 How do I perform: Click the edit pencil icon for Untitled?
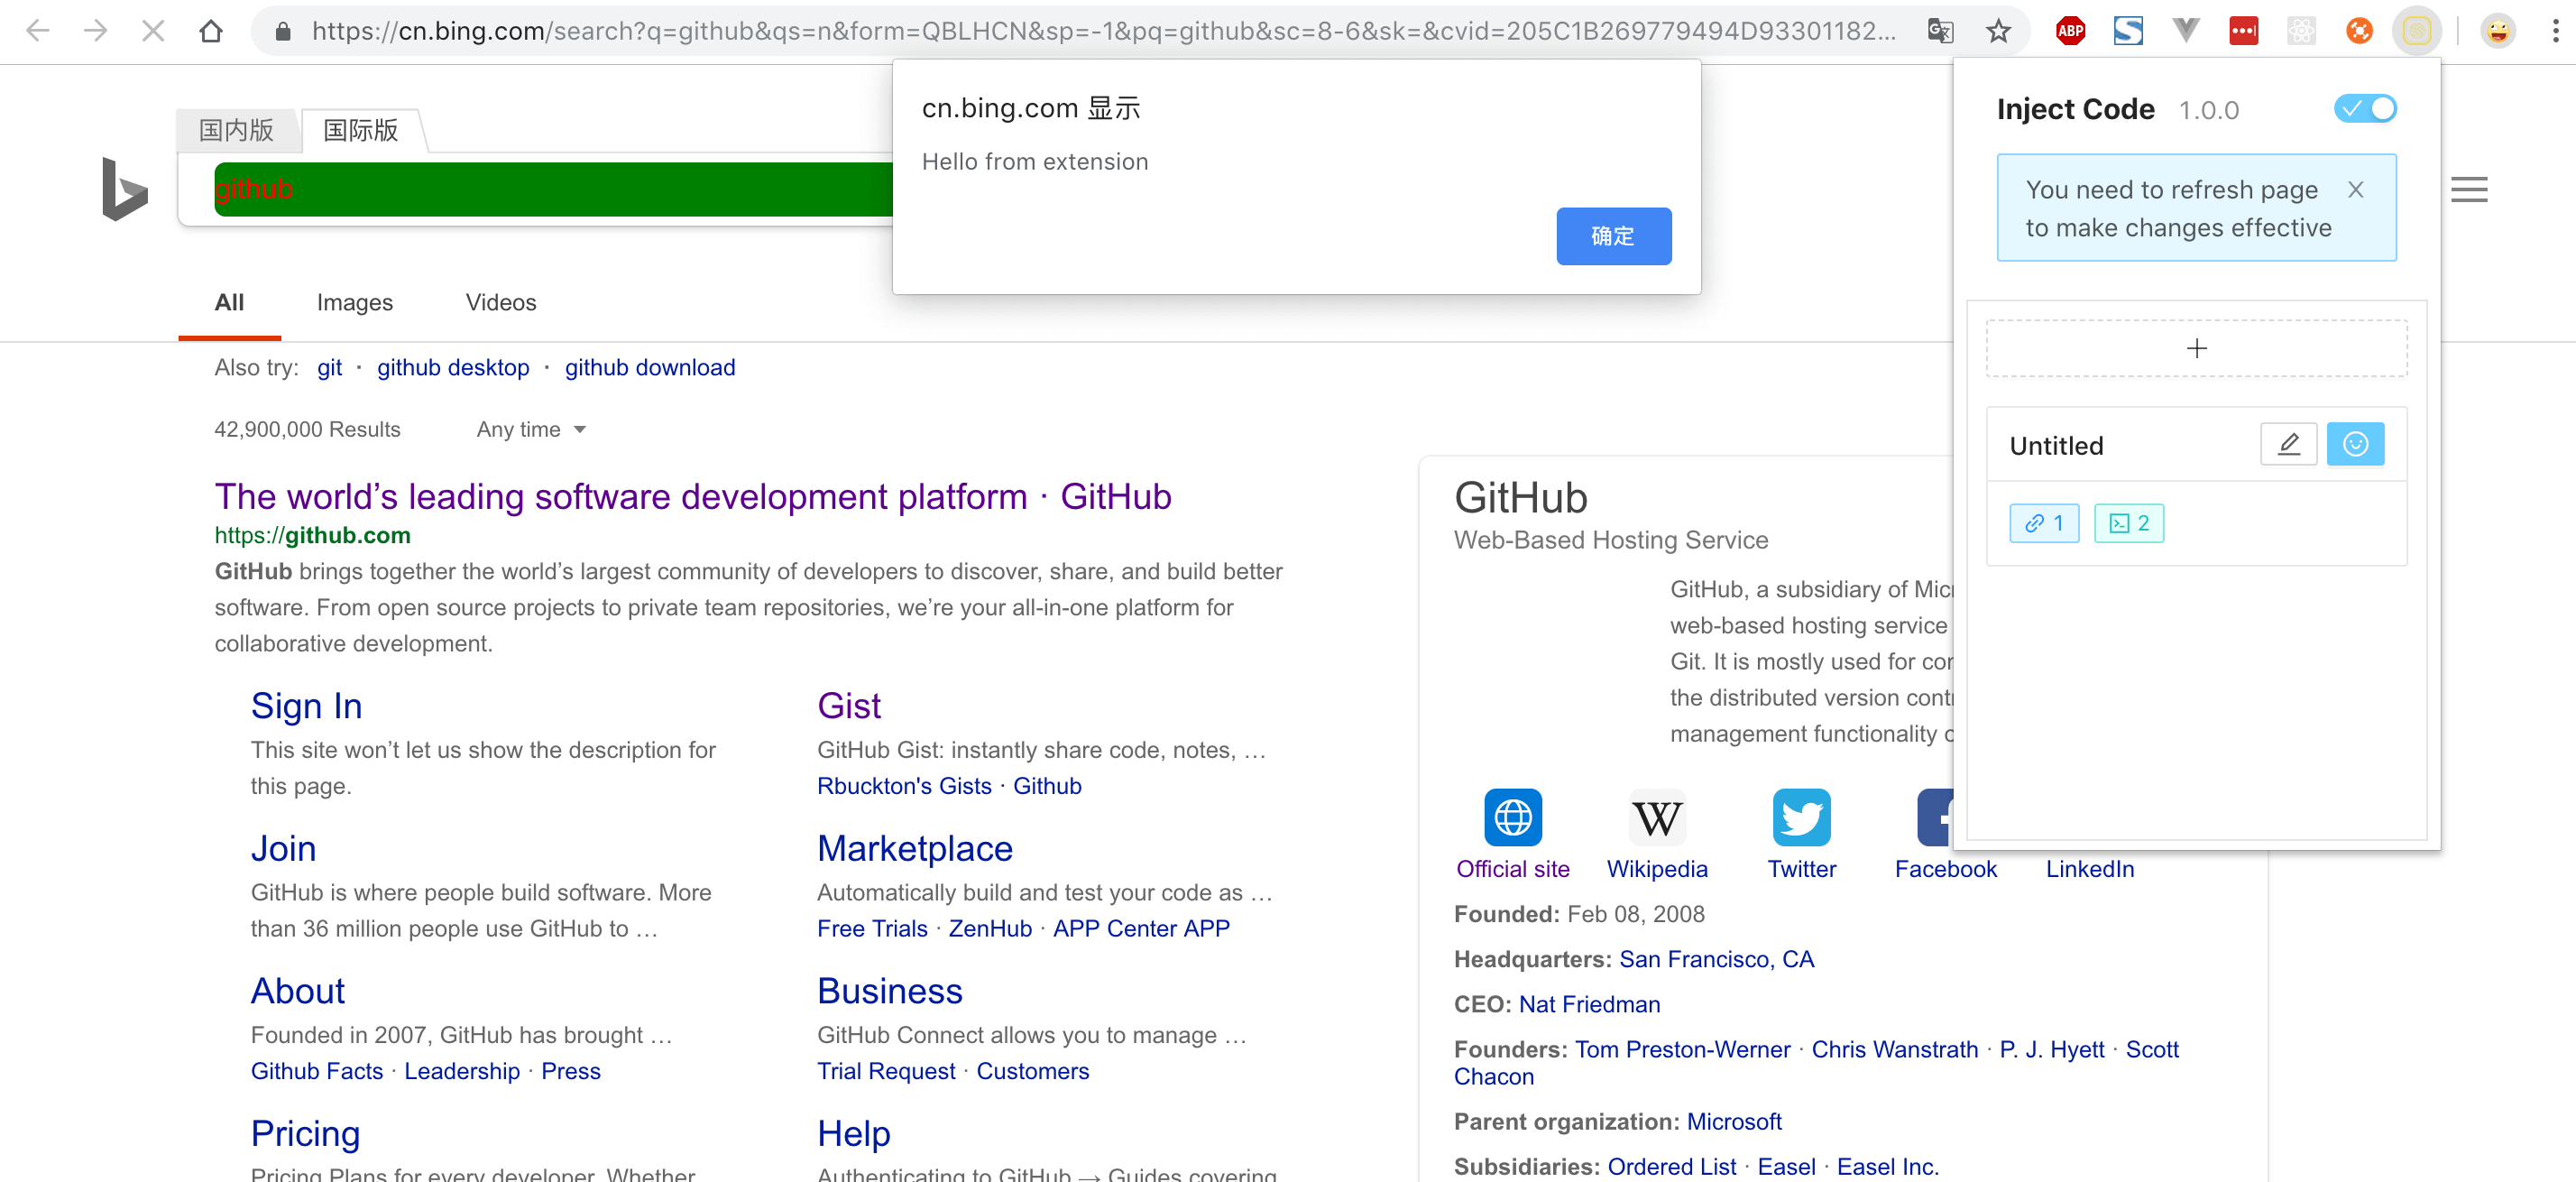point(2288,444)
